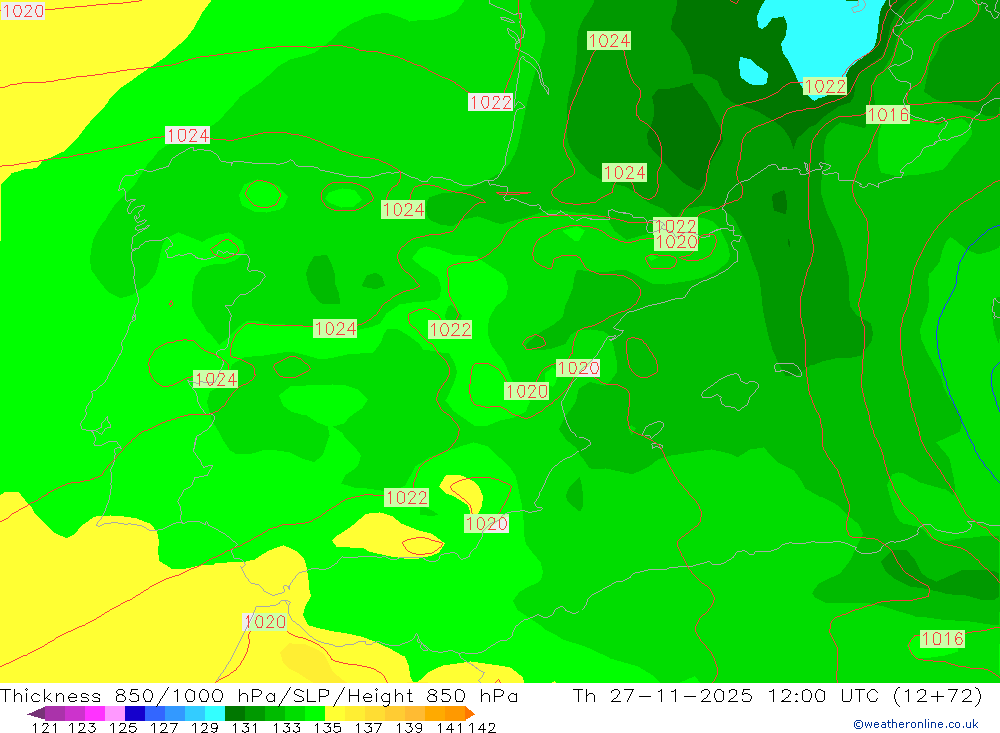Click legend value 141
The image size is (1000, 733).
pyautogui.click(x=449, y=727)
